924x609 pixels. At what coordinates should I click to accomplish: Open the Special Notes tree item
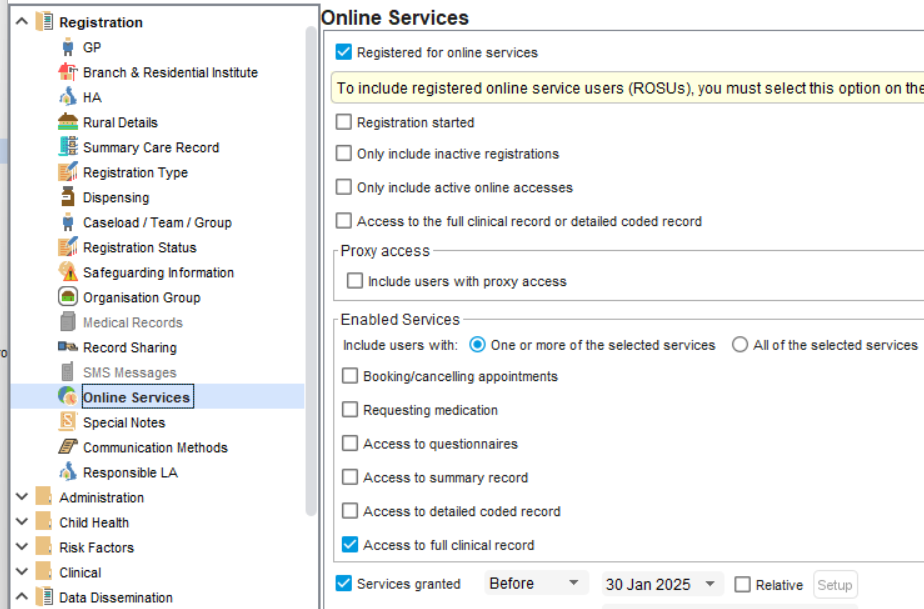[124, 422]
